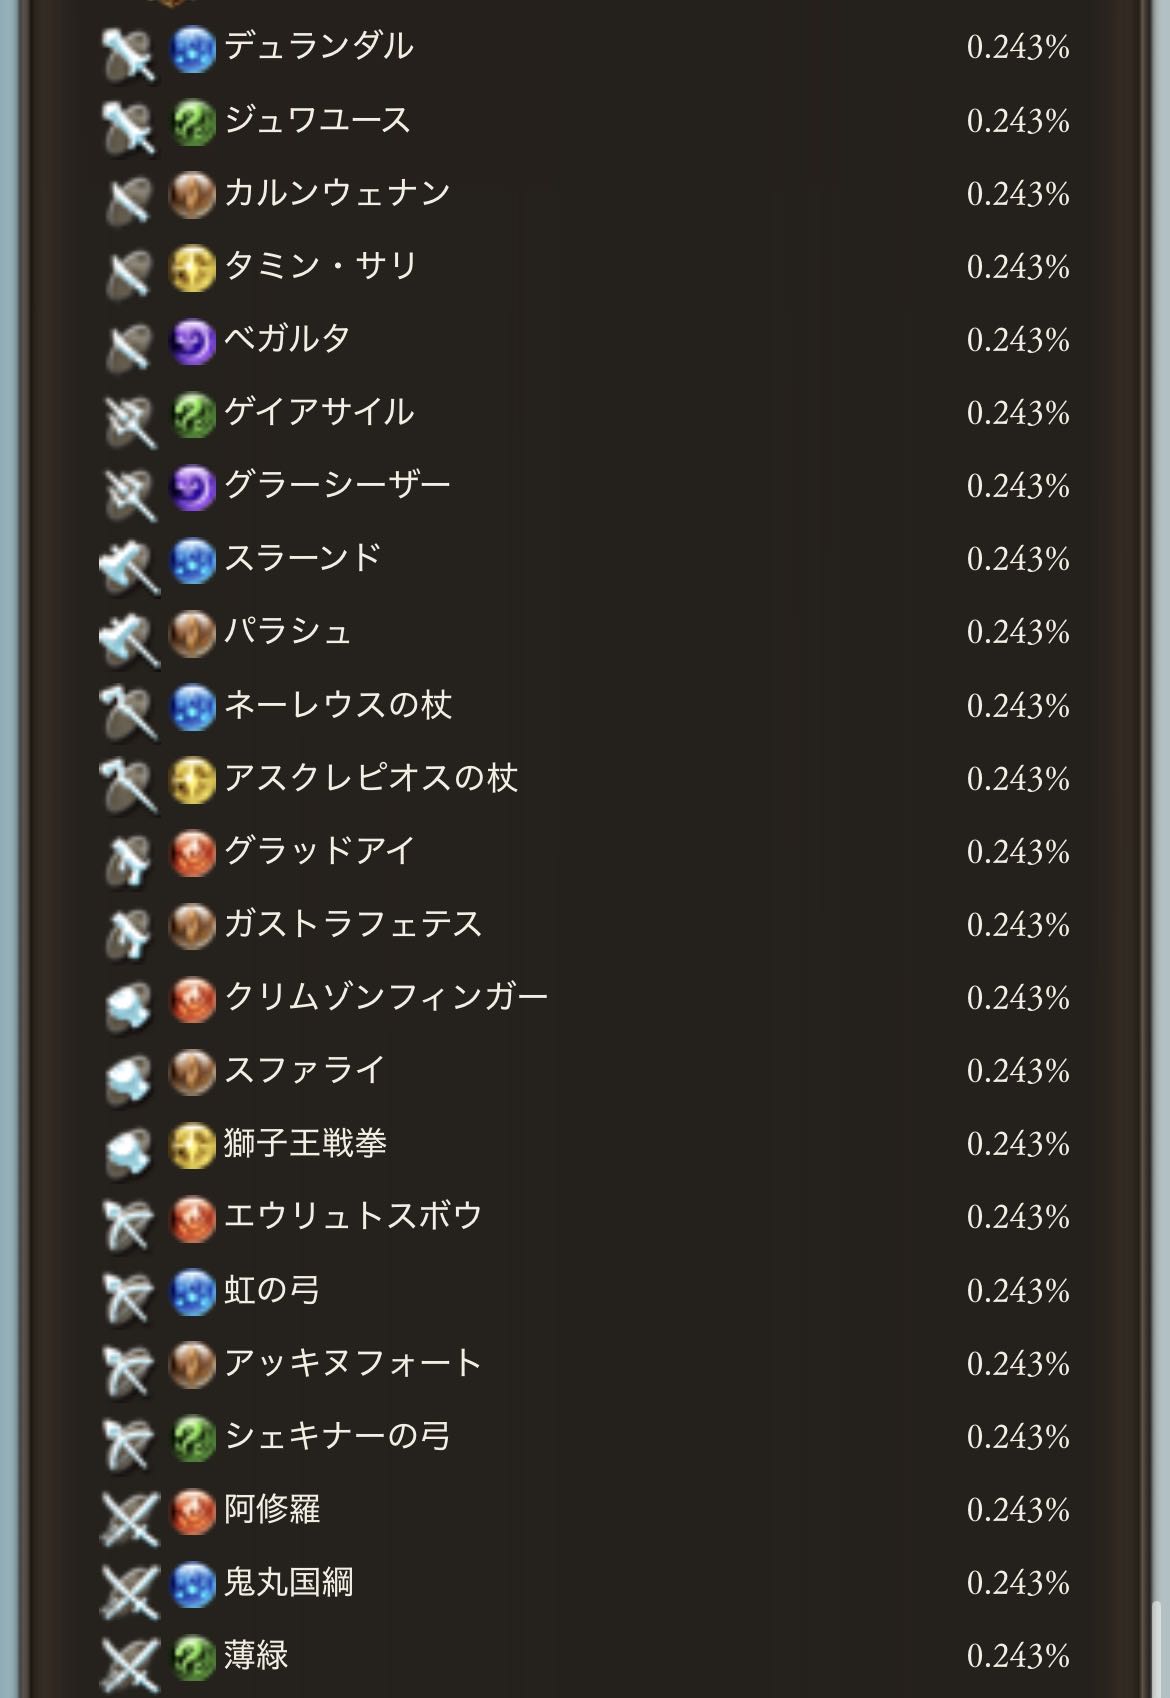
Task: Click the fire element icon beside グラッドアイ
Action: pyautogui.click(x=193, y=854)
